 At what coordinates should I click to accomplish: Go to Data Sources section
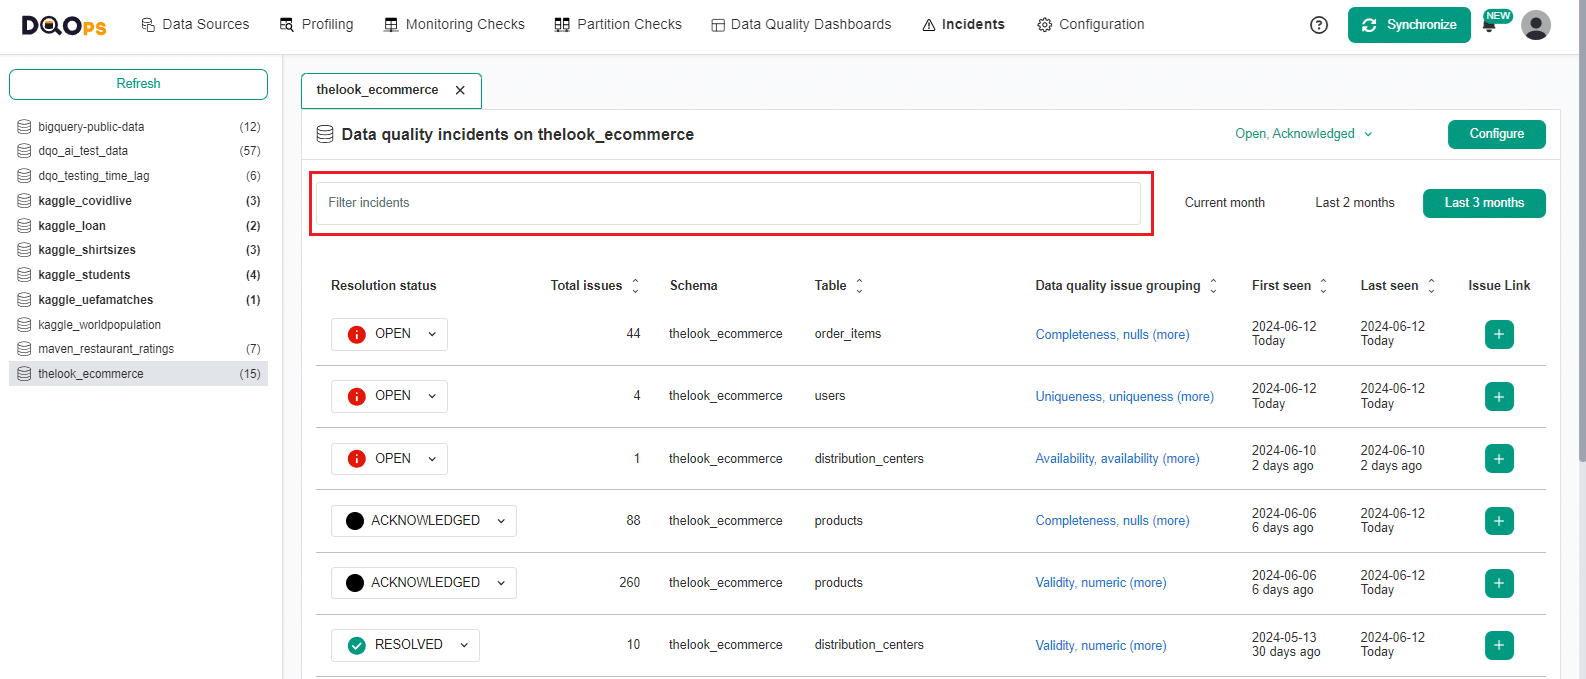pyautogui.click(x=195, y=24)
